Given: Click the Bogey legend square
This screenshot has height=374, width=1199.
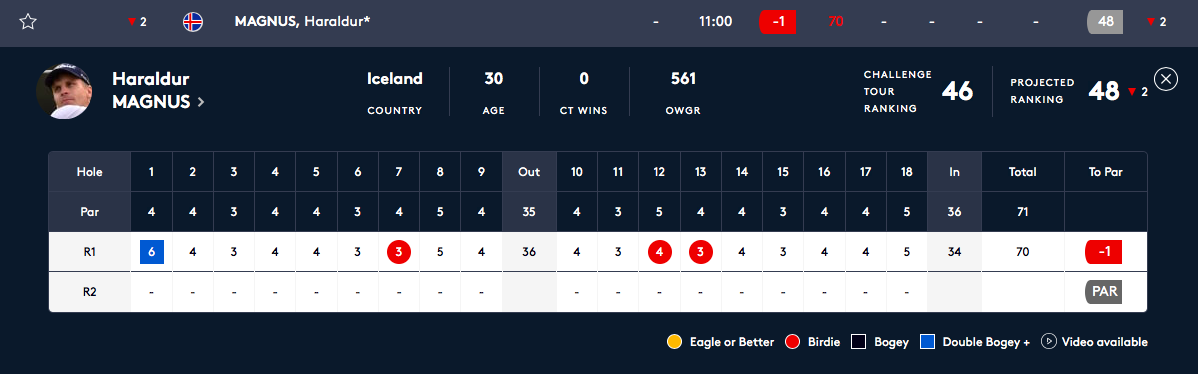Looking at the screenshot, I should [x=859, y=342].
